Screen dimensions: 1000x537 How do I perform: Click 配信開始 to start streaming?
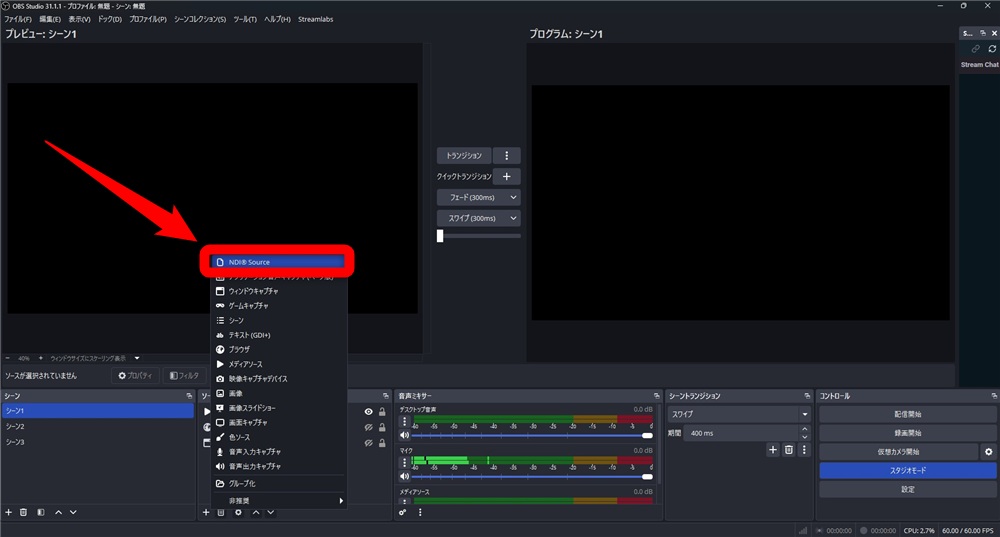coord(908,414)
